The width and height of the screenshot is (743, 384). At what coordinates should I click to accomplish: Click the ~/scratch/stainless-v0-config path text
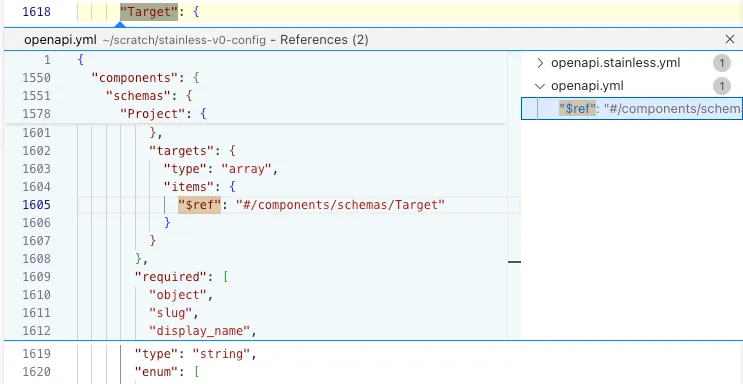(184, 40)
